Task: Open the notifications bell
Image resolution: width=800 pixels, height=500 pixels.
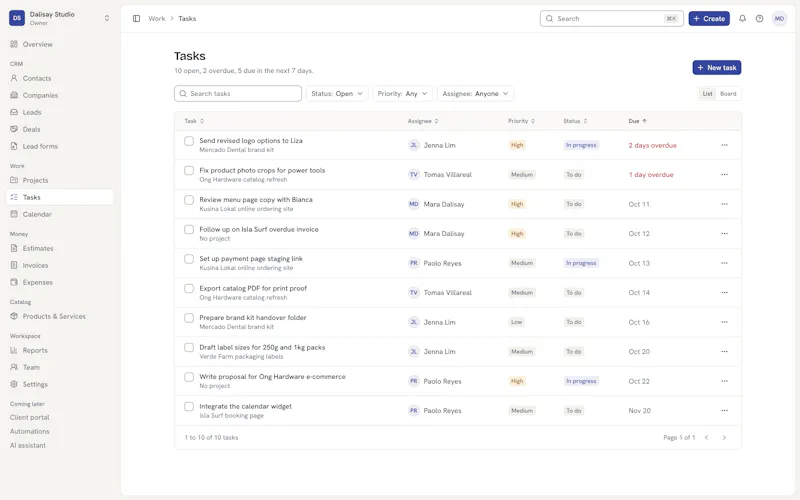Action: [x=742, y=18]
